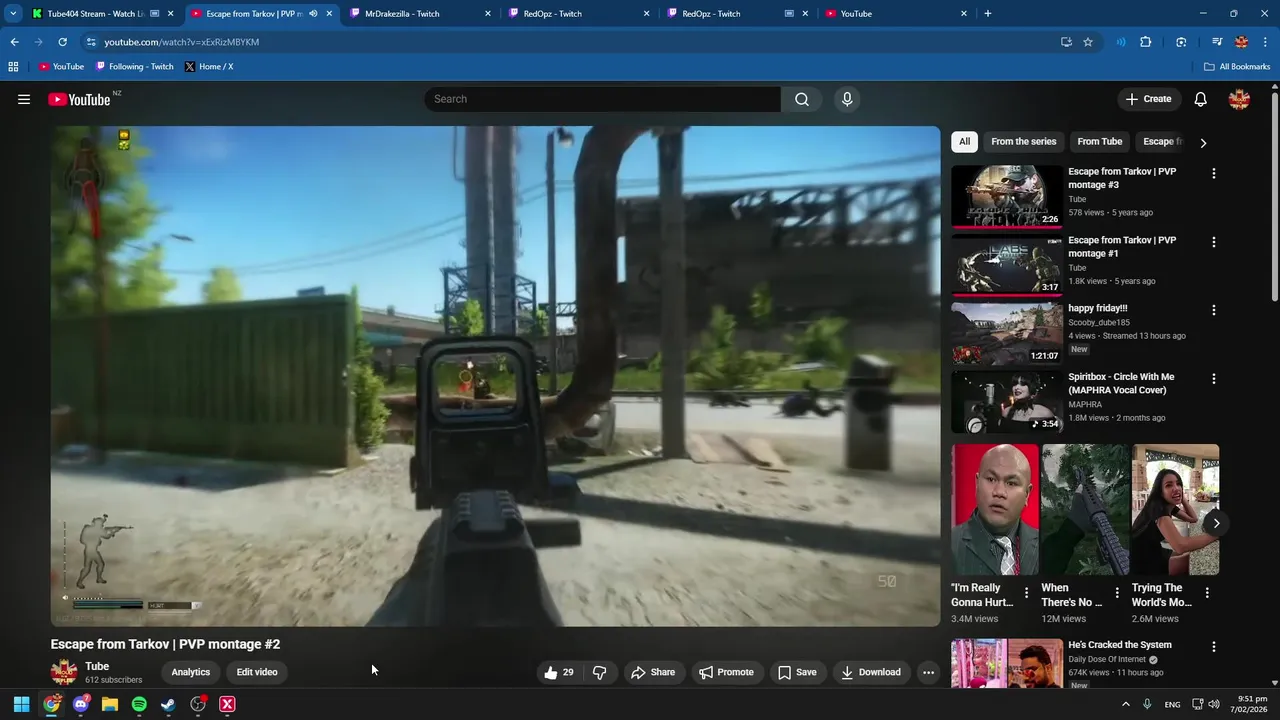Reload the page in Chrome
The image size is (1280, 720).
[62, 42]
